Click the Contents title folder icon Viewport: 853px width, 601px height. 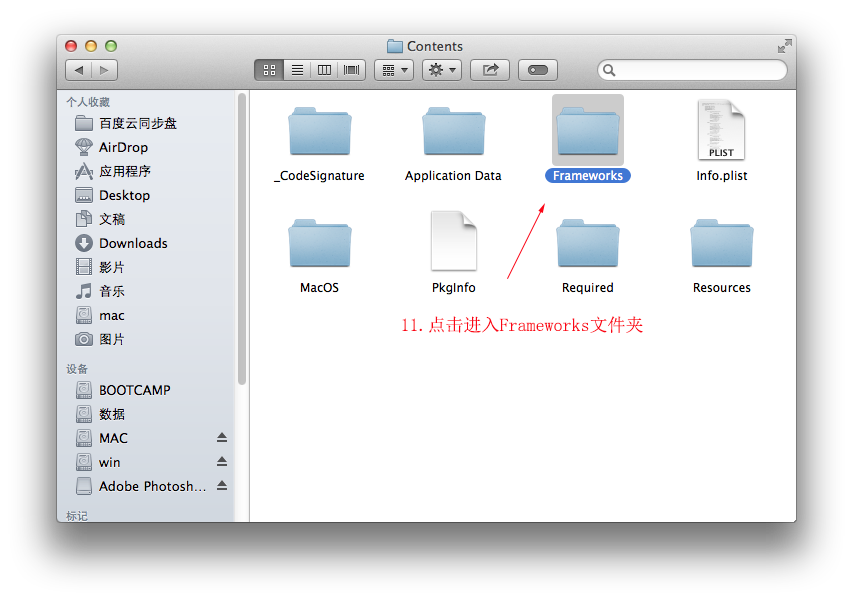[x=395, y=46]
